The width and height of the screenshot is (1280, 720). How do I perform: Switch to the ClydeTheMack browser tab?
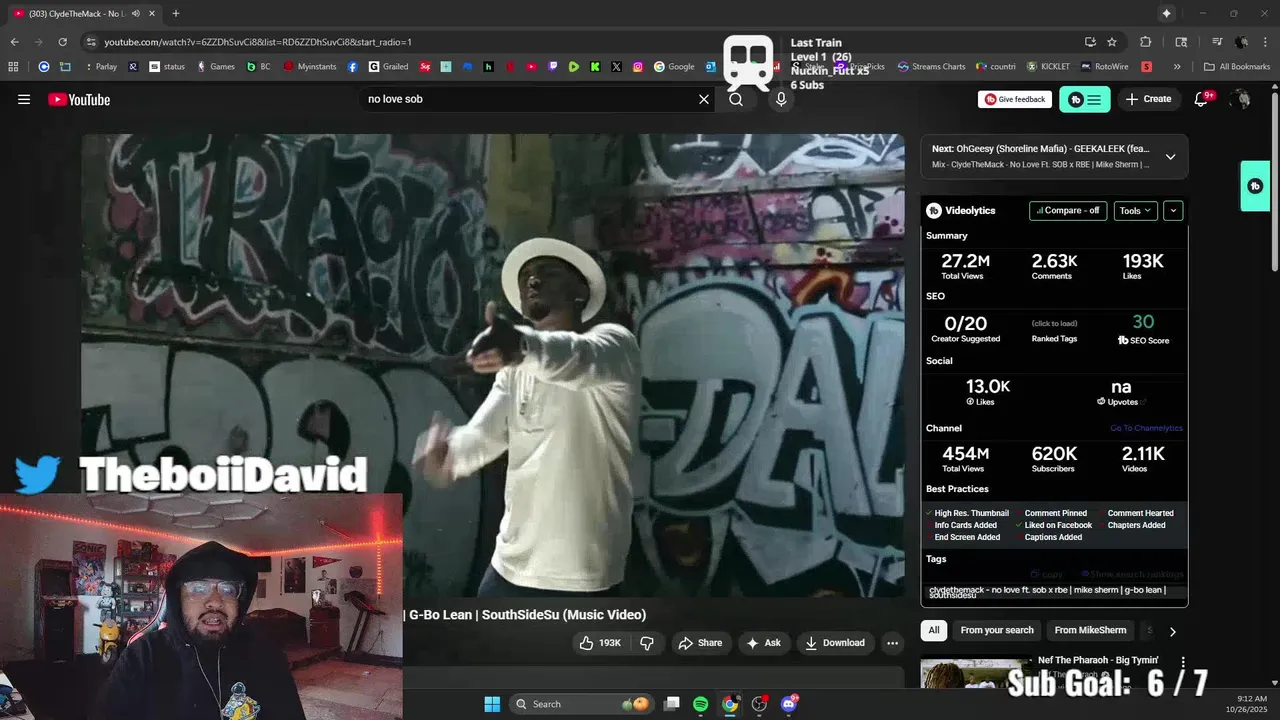[x=84, y=13]
